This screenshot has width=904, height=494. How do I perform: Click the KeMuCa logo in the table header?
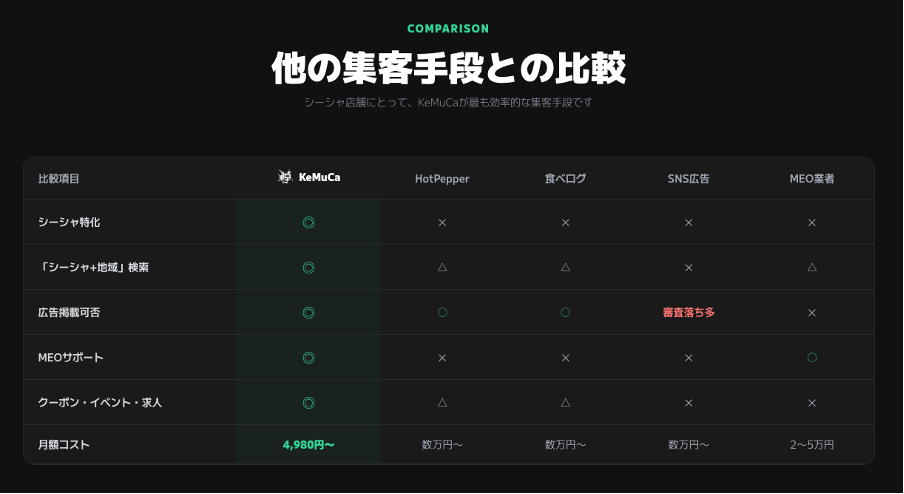pos(308,178)
